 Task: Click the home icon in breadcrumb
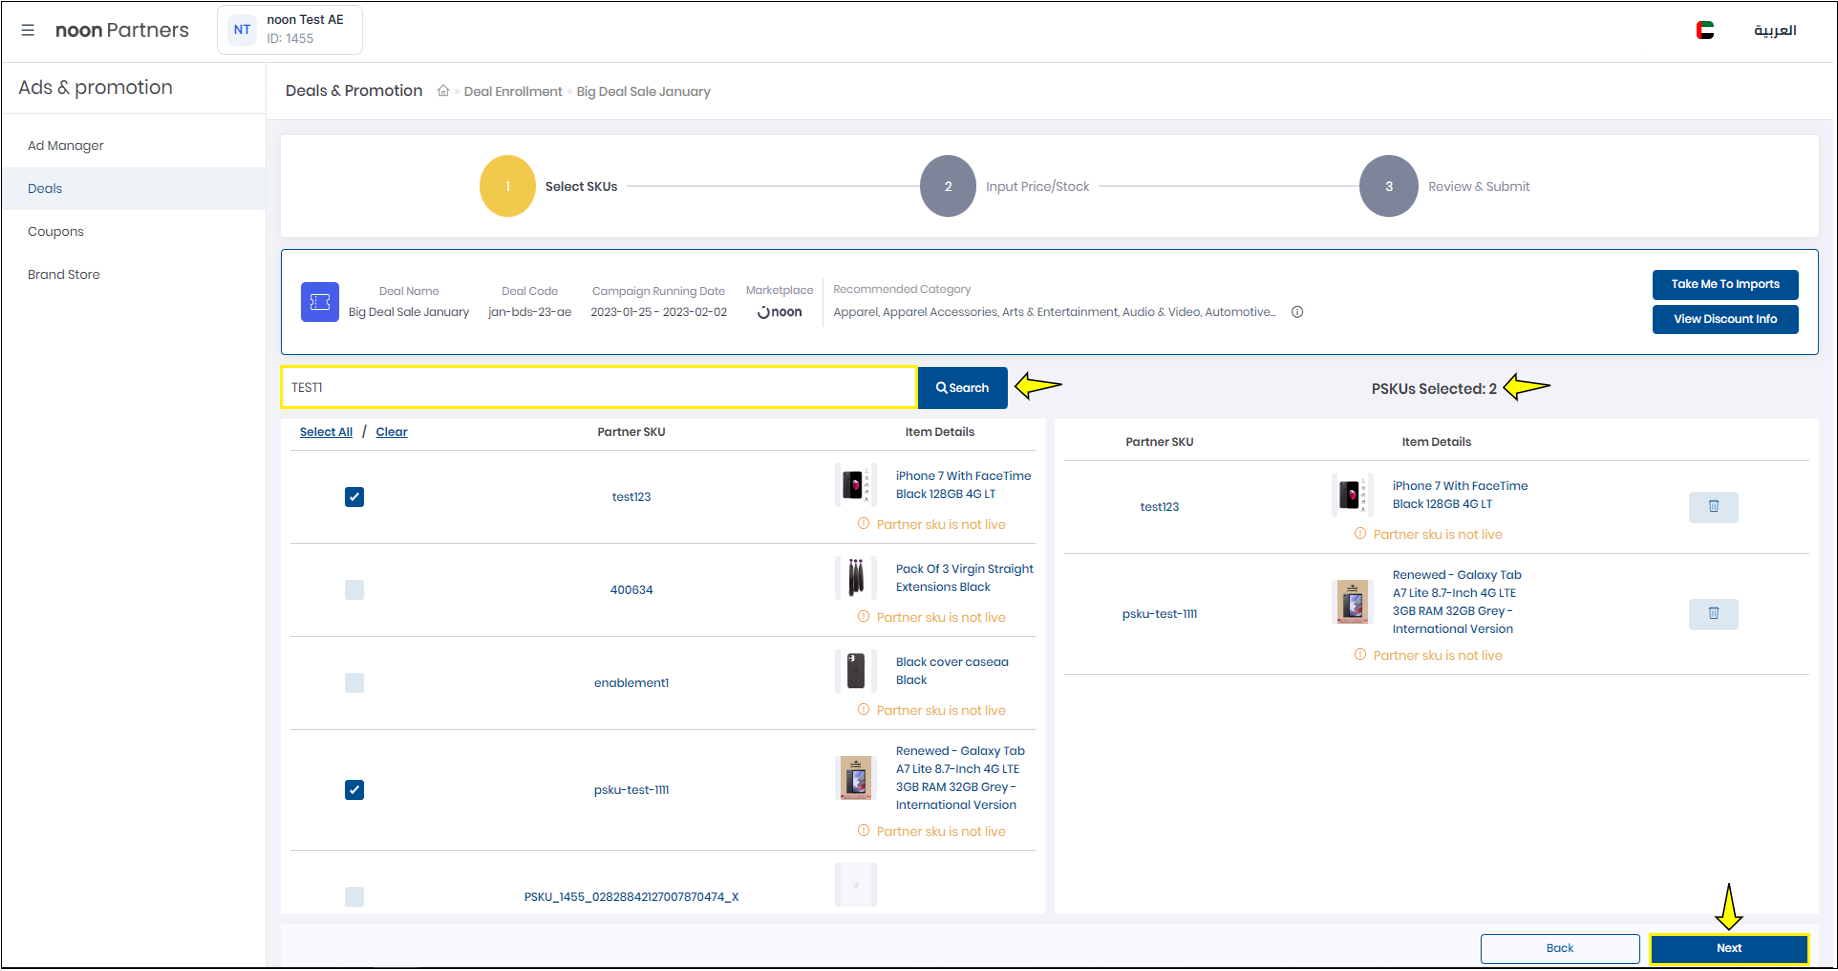click(x=443, y=91)
